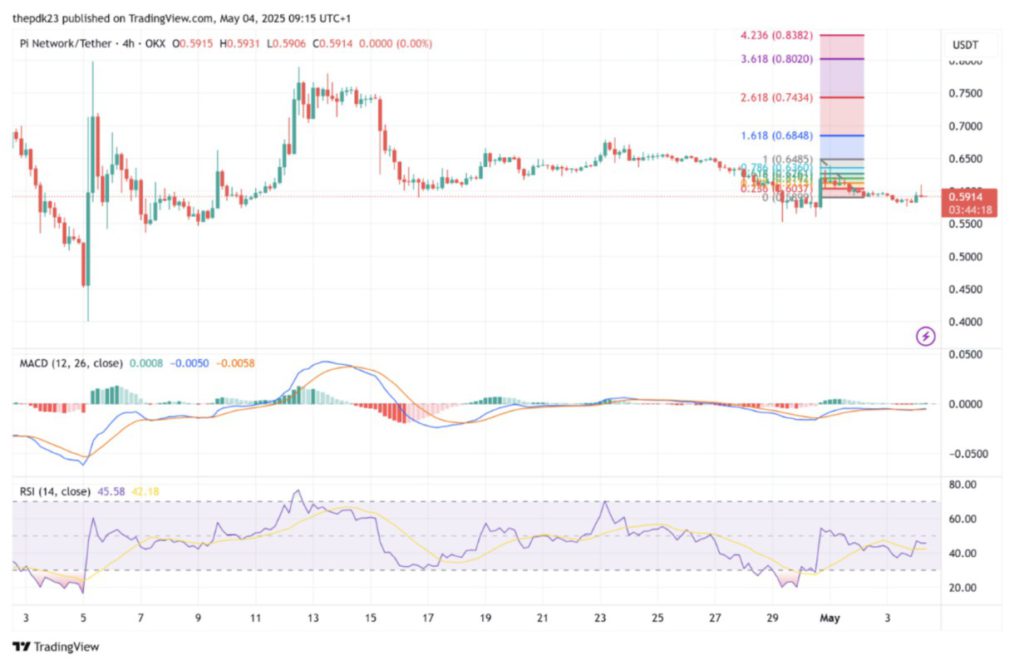This screenshot has width=1024, height=665.
Task: Click the 40.00 RSI axis label
Action: tap(963, 553)
